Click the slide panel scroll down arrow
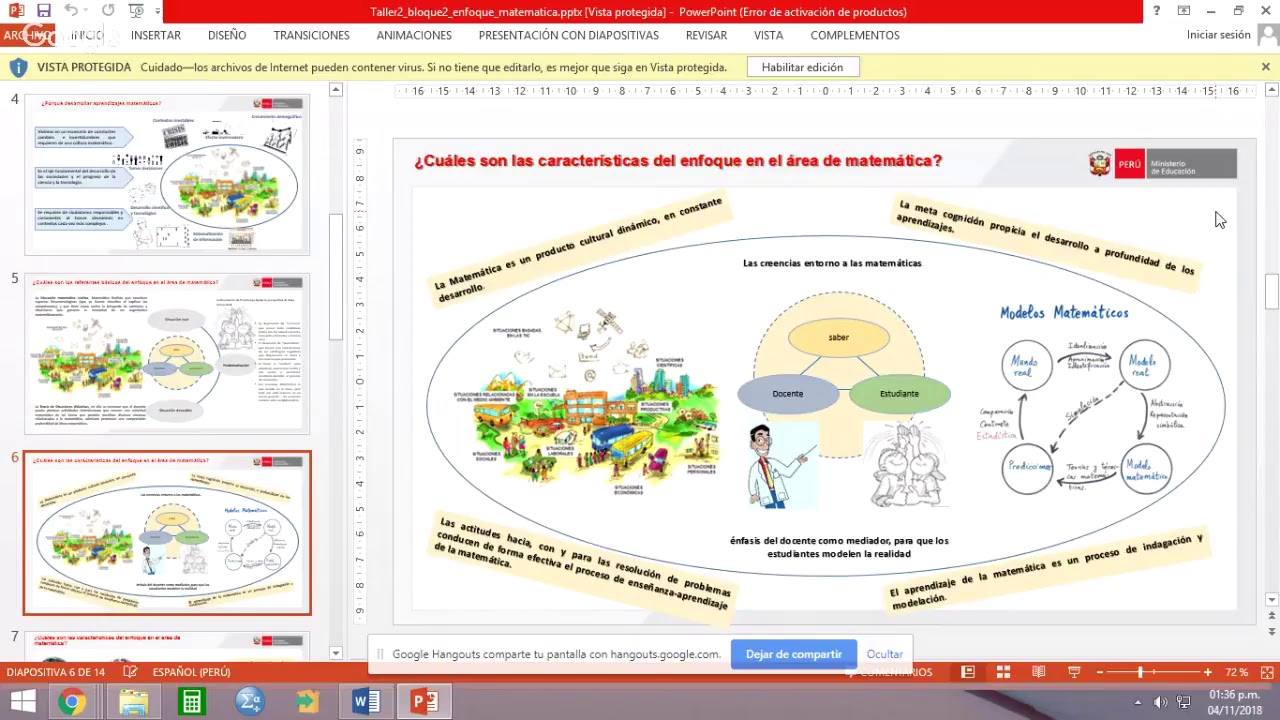This screenshot has height=720, width=1280. 336,653
